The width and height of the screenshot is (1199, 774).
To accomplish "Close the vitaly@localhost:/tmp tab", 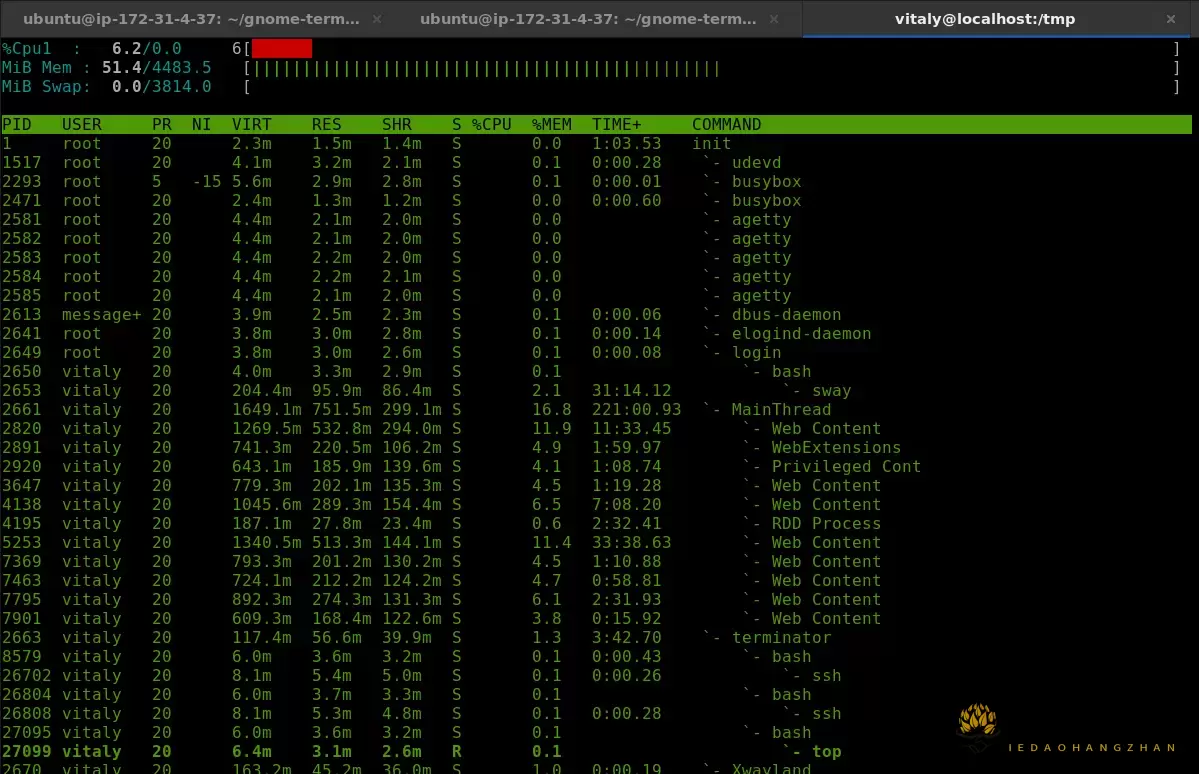I will (1171, 19).
